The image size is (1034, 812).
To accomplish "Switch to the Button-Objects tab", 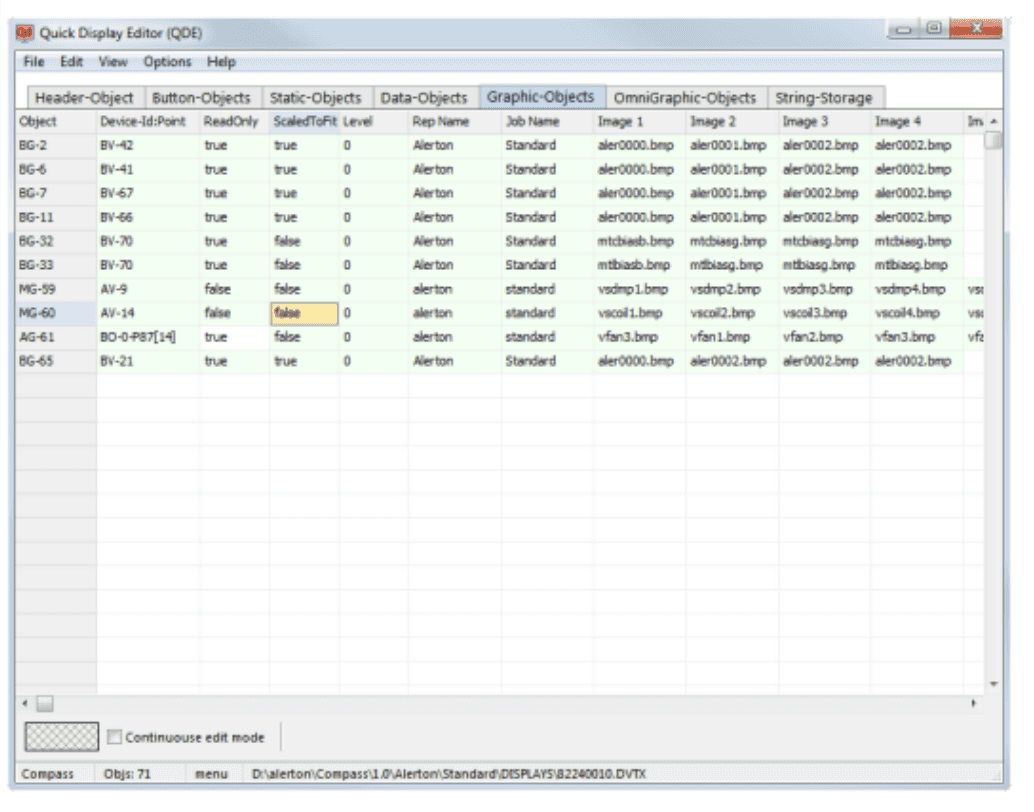I will 201,98.
